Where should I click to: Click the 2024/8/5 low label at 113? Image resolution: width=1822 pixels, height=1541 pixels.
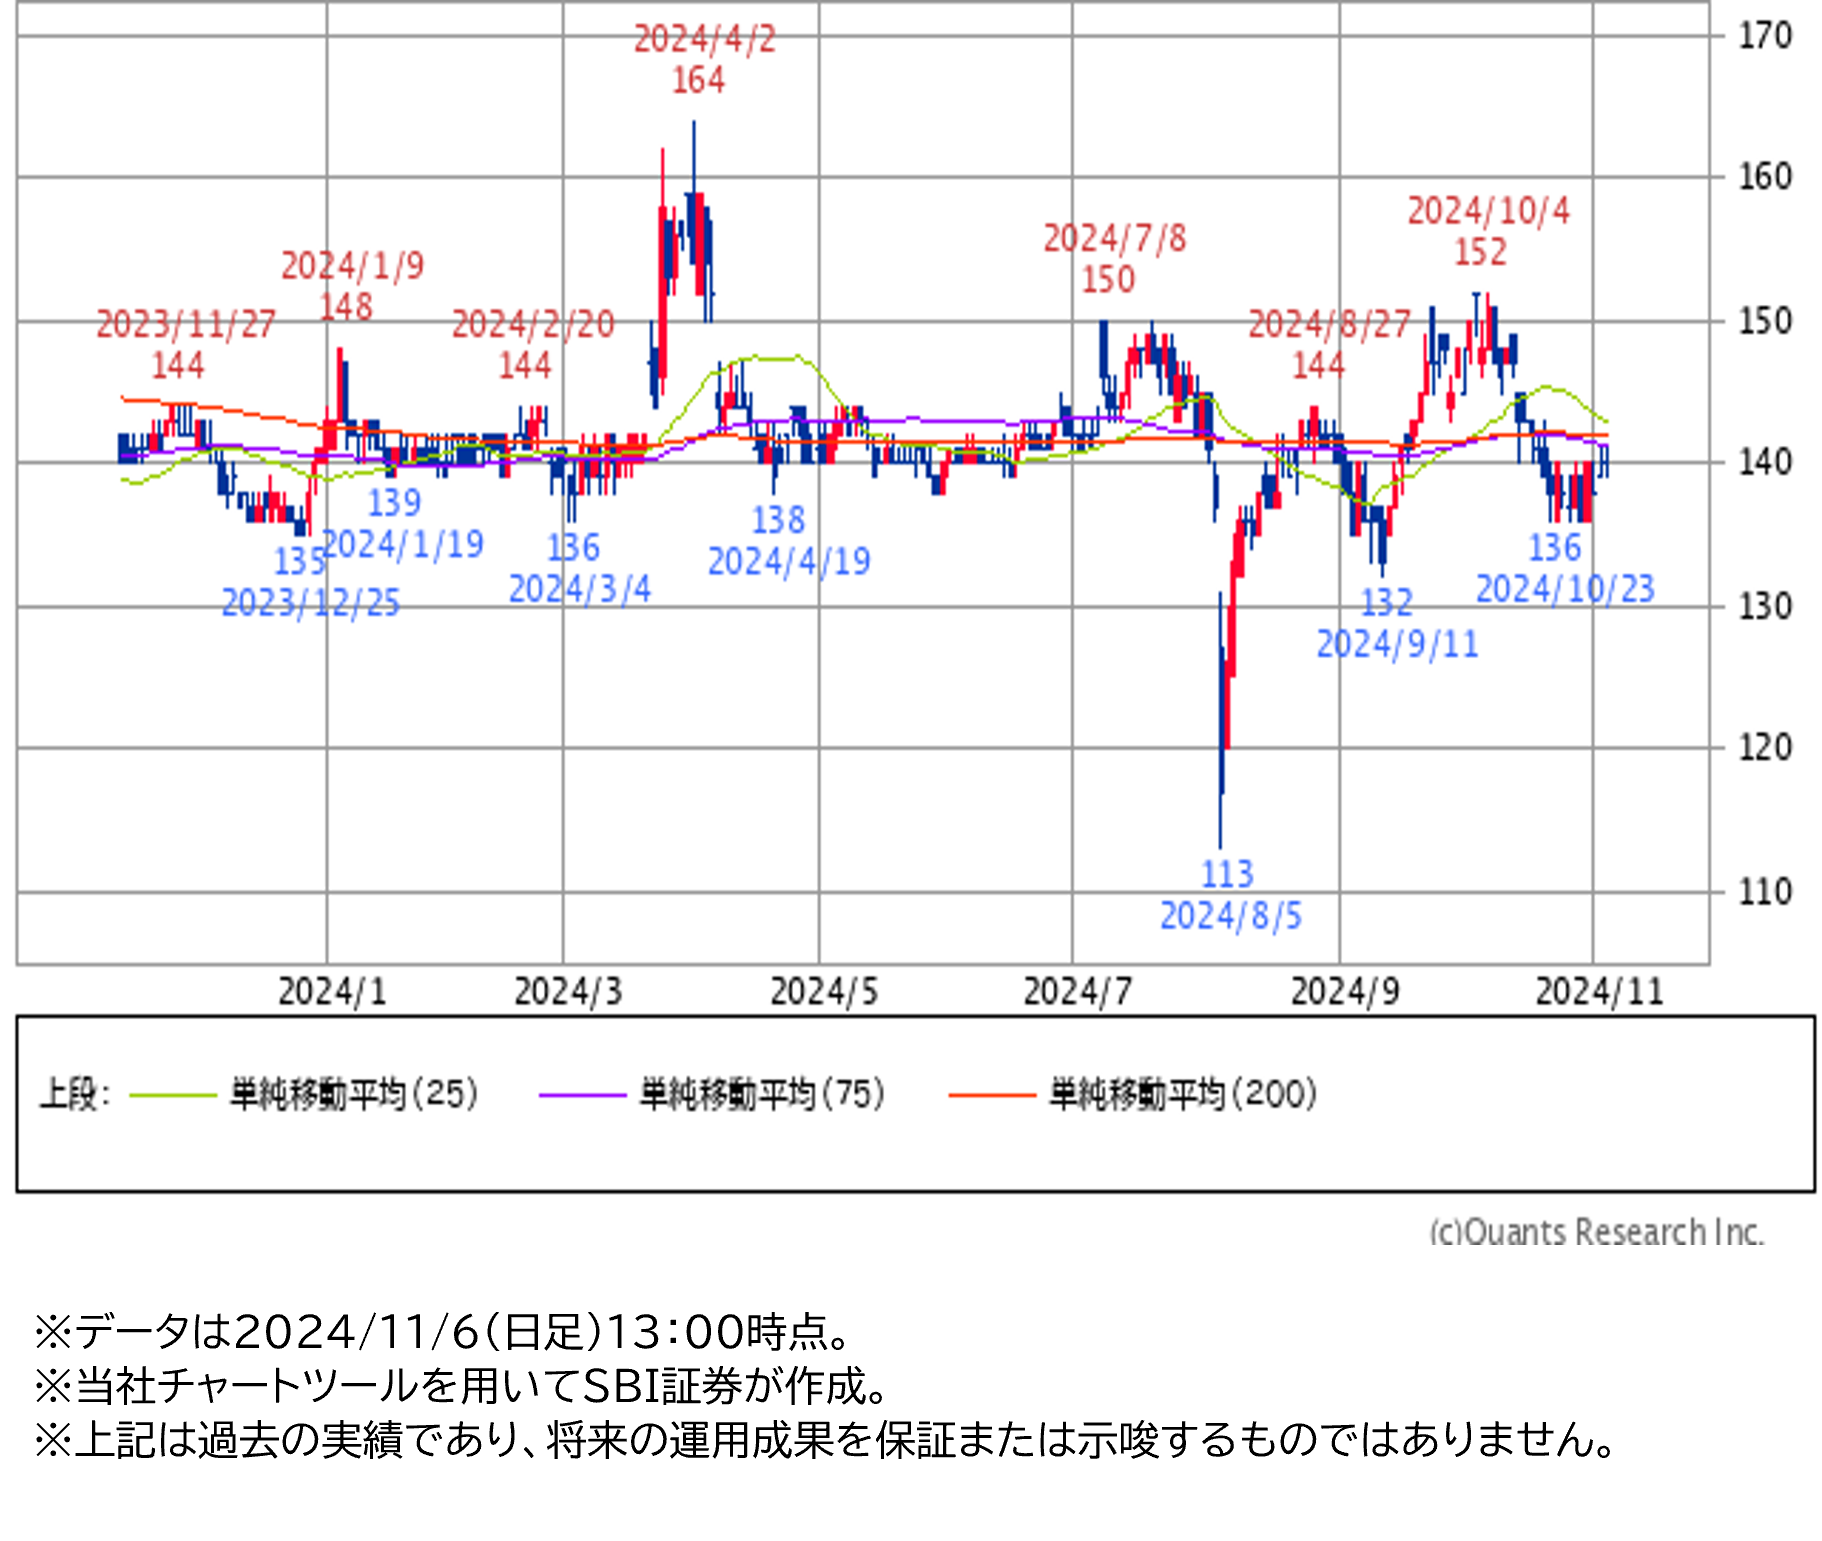click(x=1230, y=895)
